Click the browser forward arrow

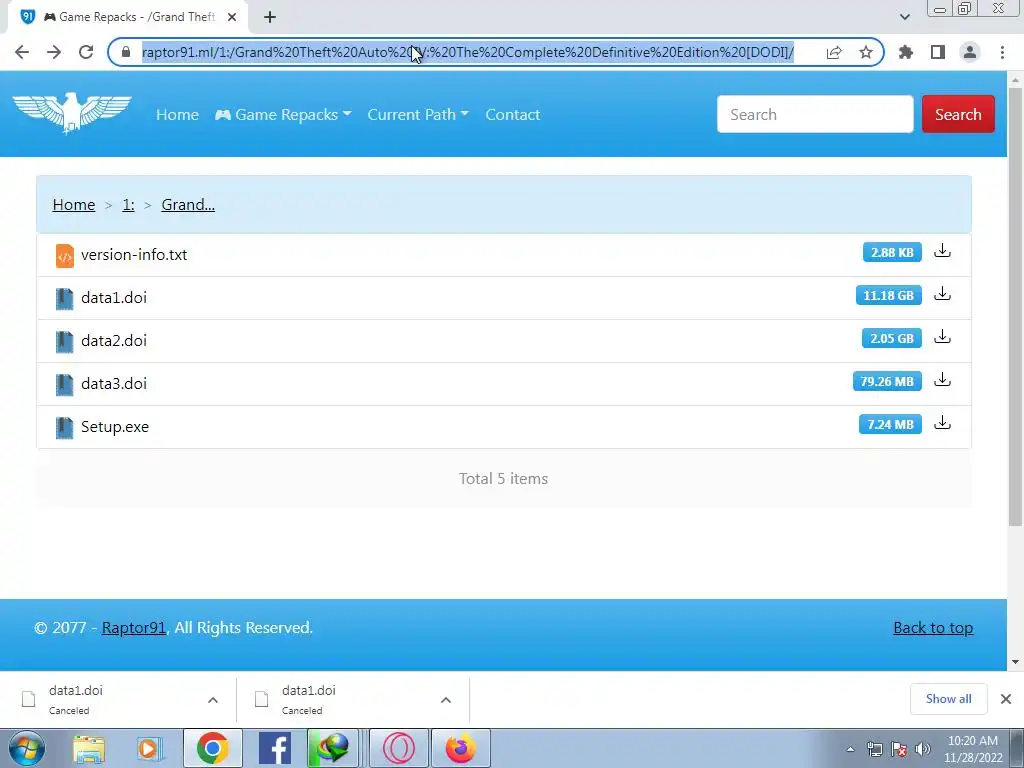[x=54, y=52]
